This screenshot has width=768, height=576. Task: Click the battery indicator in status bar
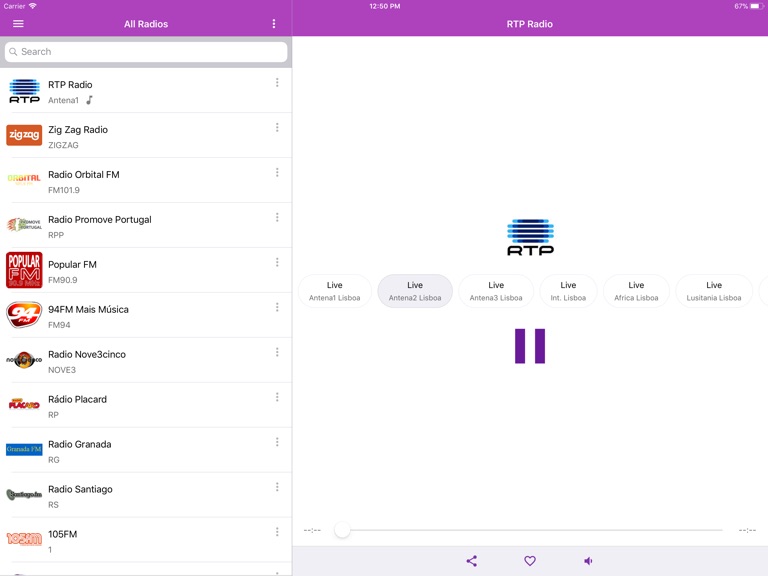(757, 6)
